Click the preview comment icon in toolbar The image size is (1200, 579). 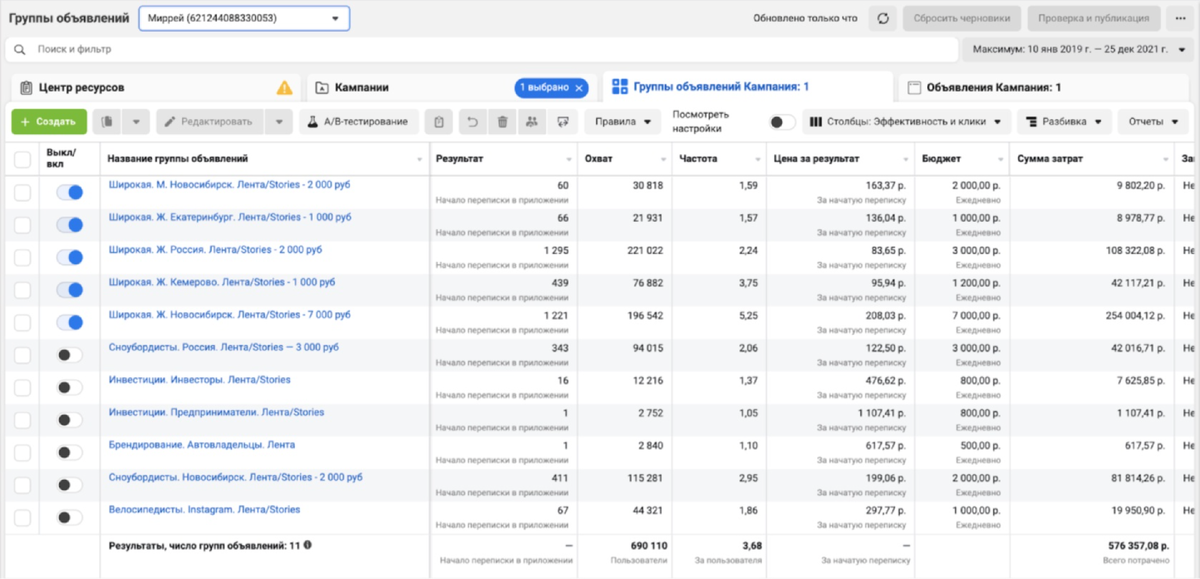tap(564, 121)
